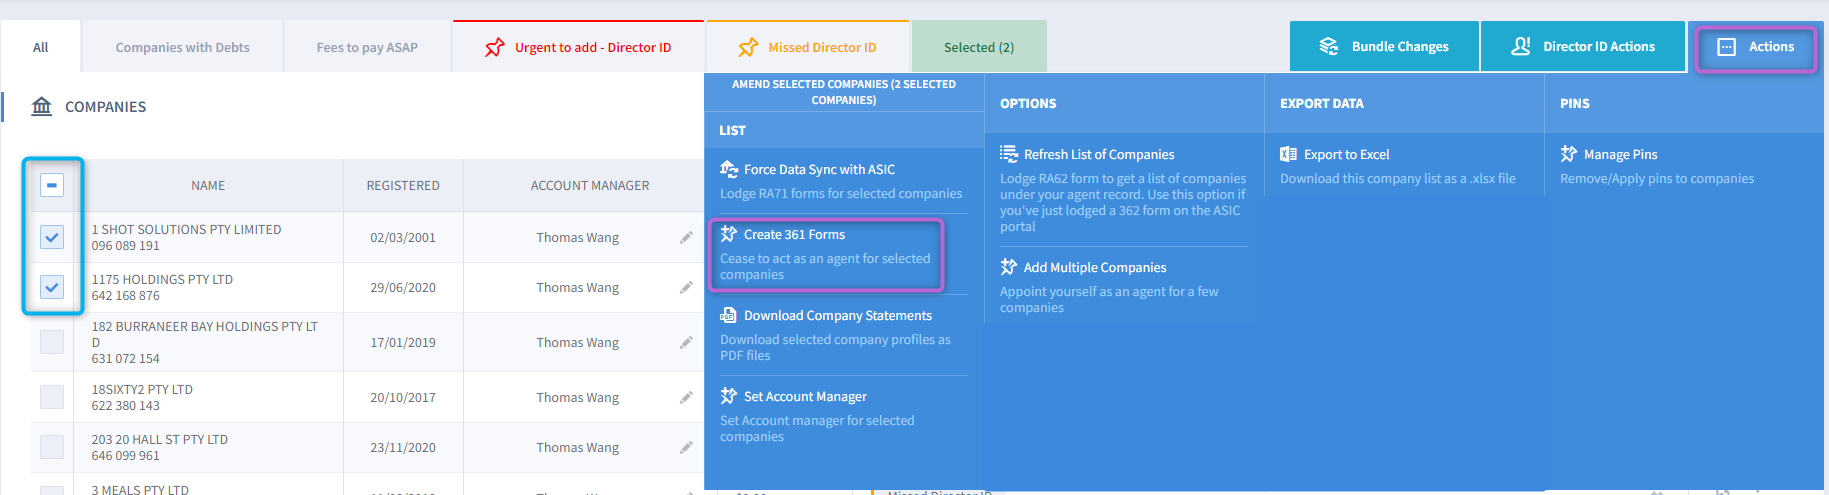
Task: Click the Force Data Sync icon
Action: 728,169
